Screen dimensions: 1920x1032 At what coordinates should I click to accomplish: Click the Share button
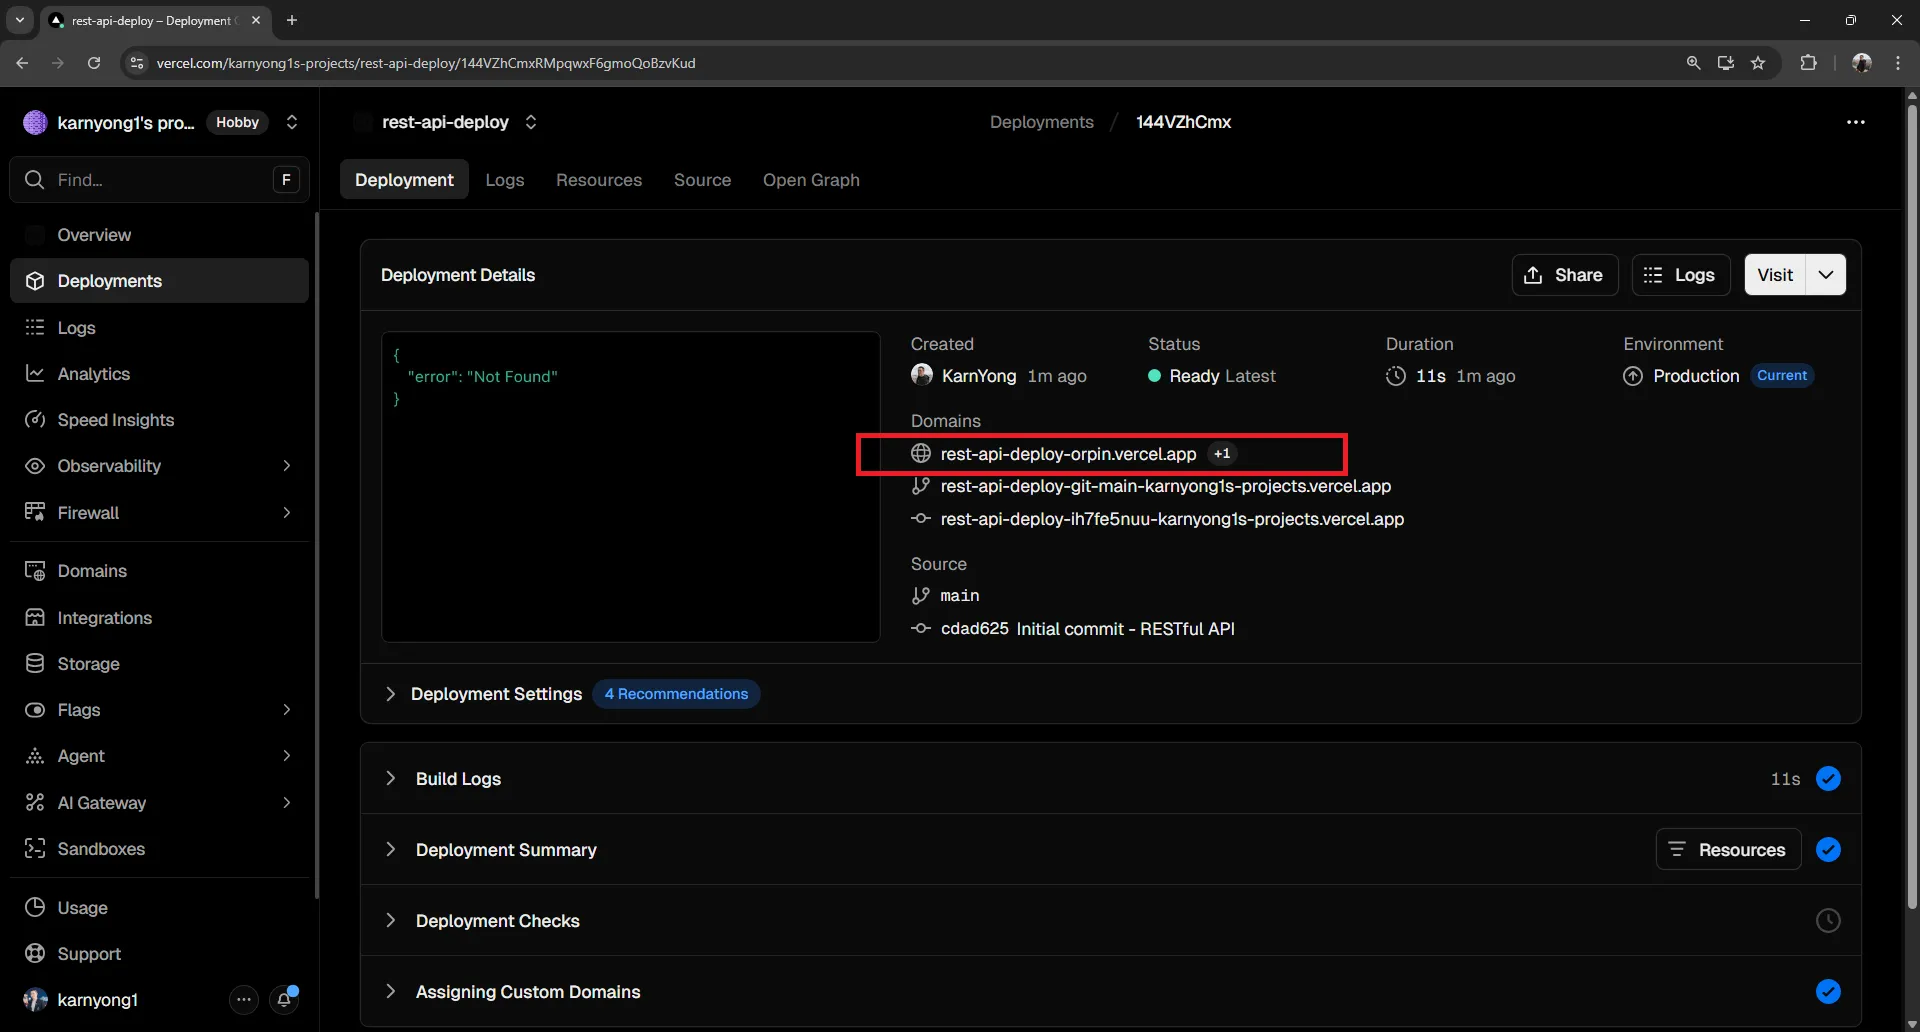click(1564, 275)
